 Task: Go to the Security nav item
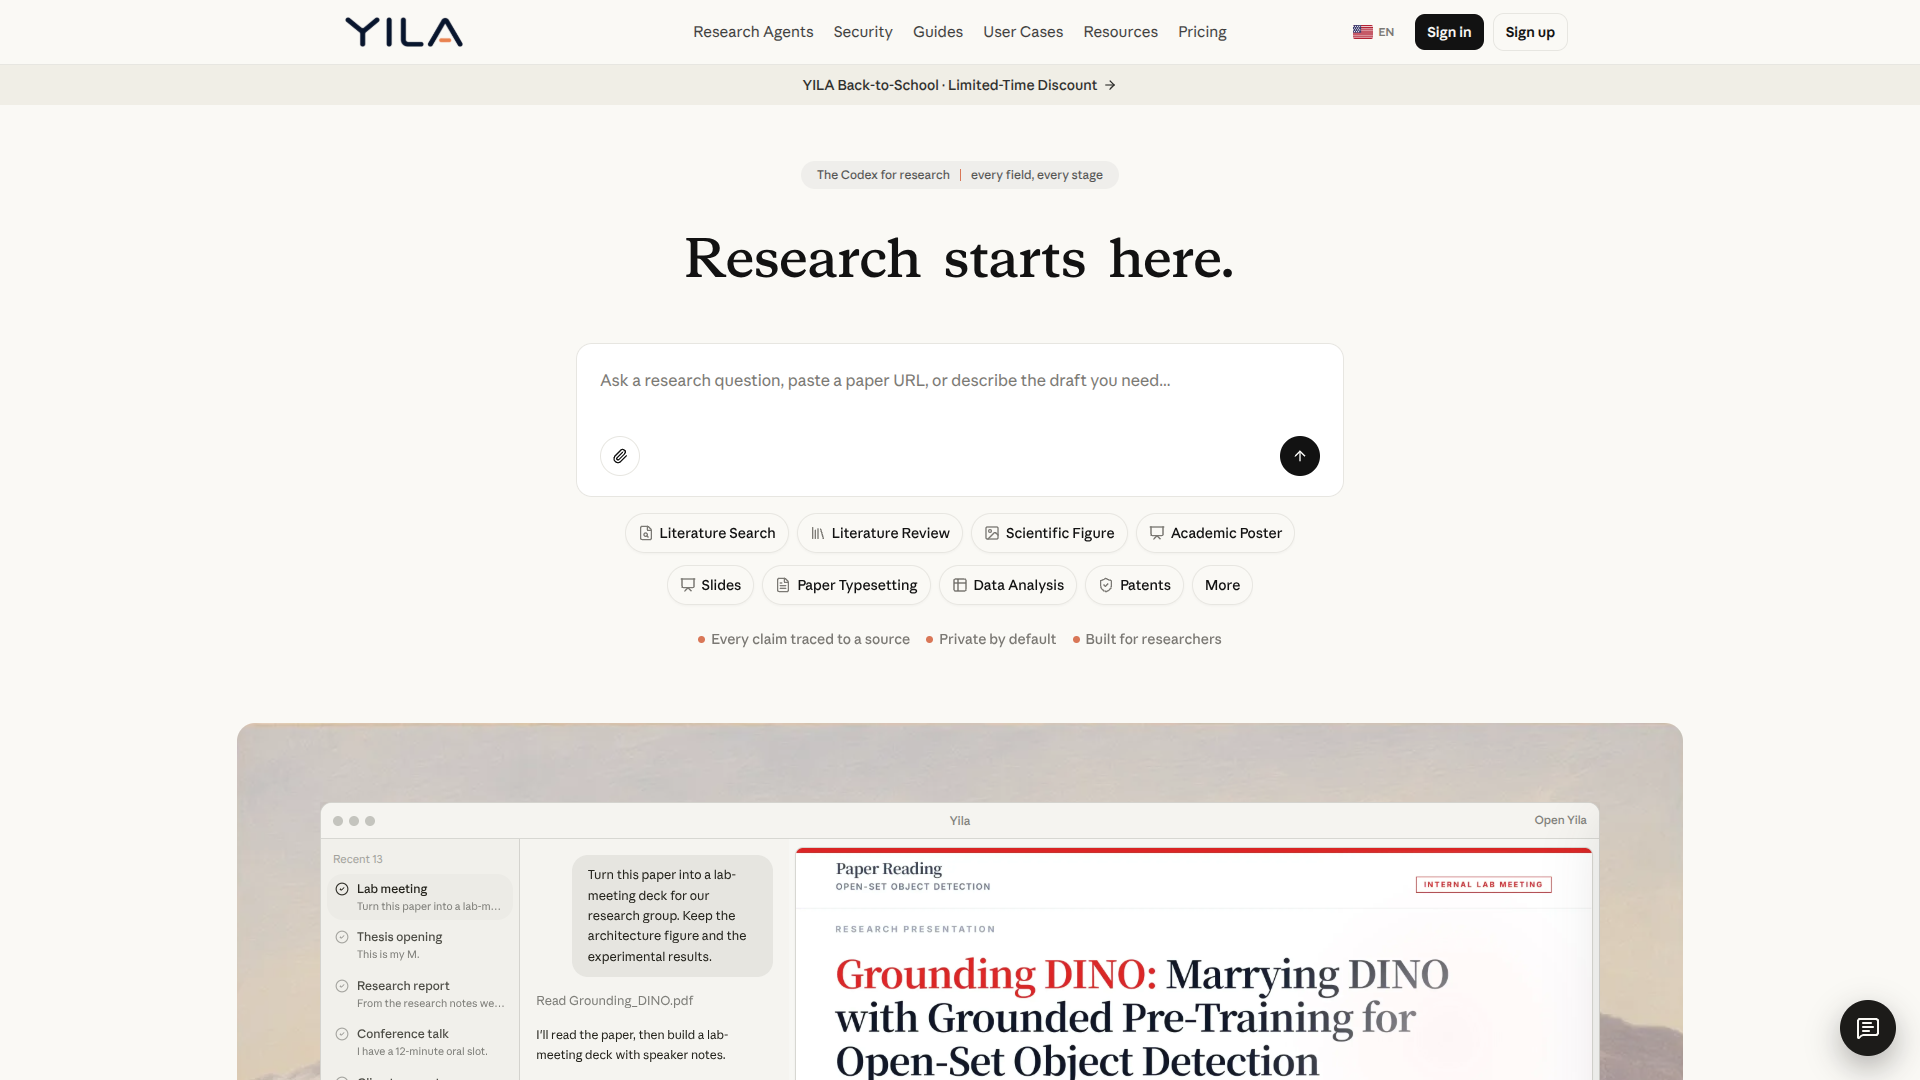[x=863, y=32]
